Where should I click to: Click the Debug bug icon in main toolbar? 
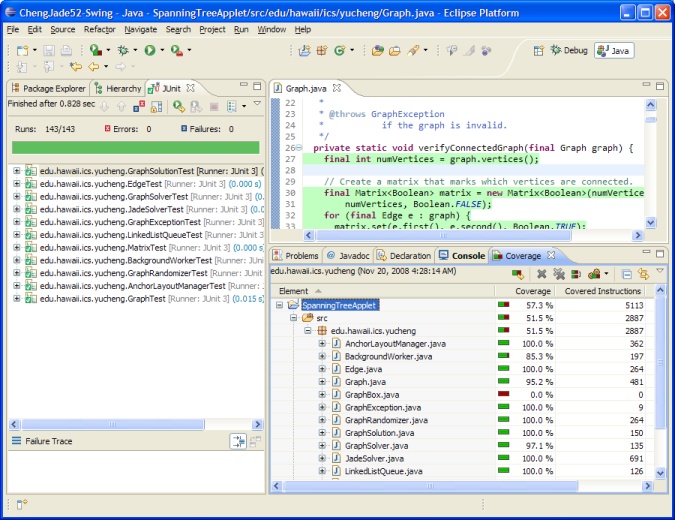123,50
